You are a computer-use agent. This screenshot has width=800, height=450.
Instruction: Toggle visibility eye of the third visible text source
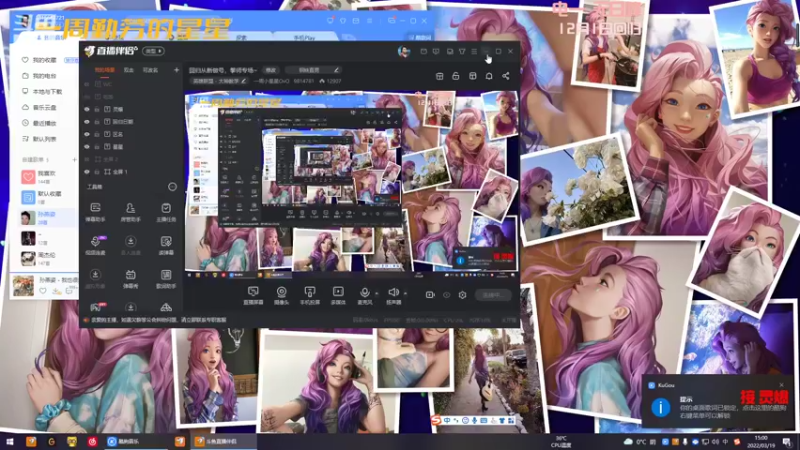87,134
